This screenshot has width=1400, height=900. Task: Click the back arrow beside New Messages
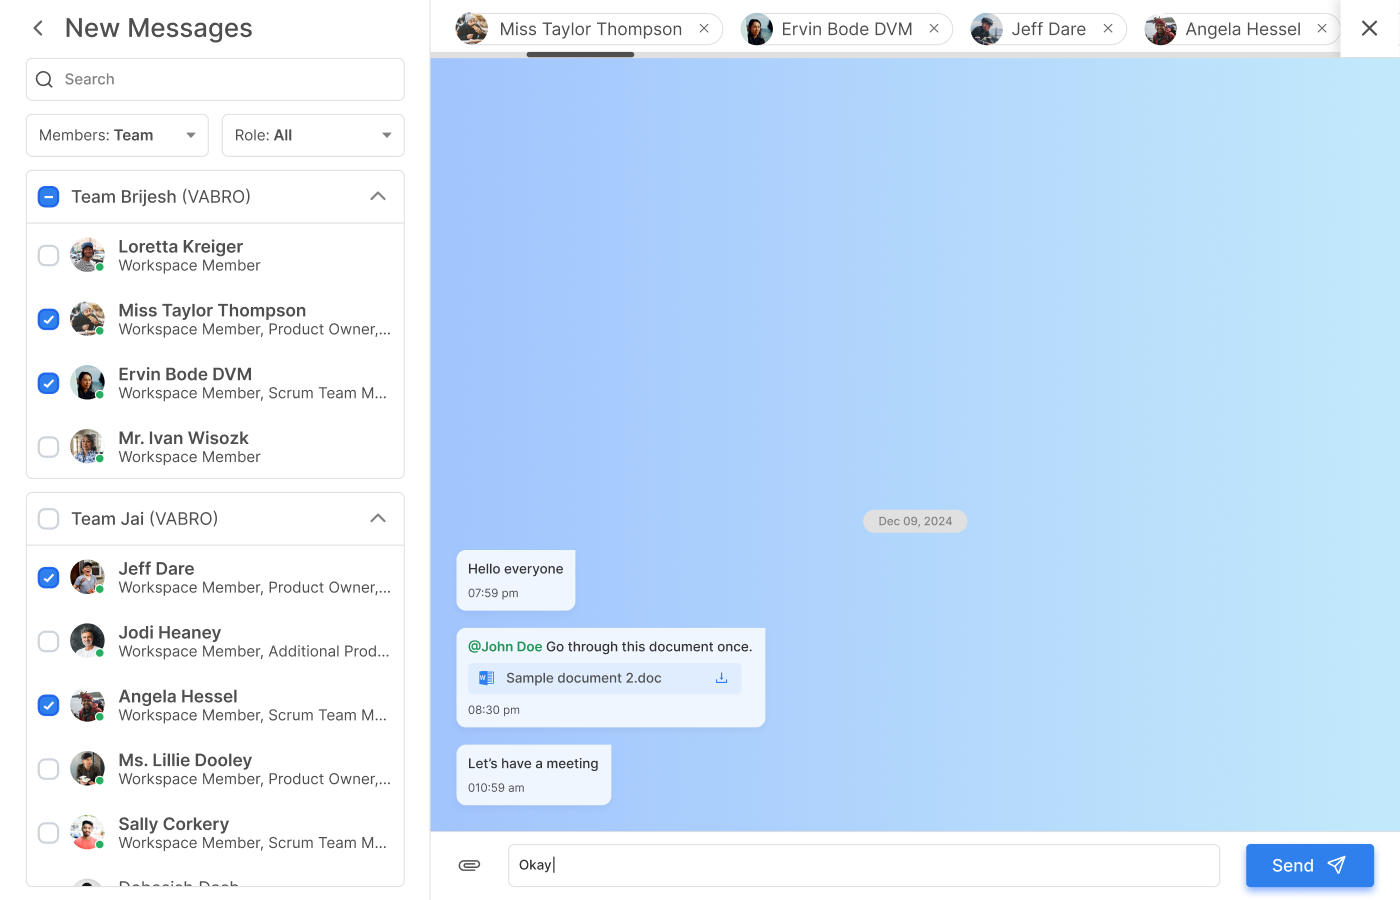38,28
